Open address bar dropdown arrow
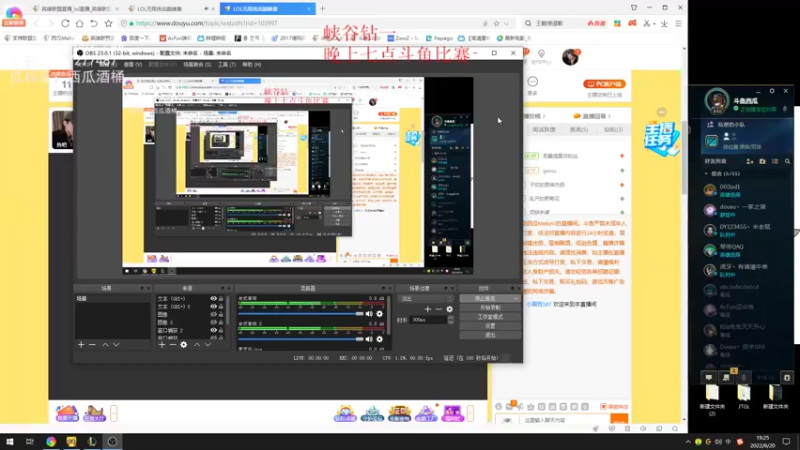 (x=506, y=23)
